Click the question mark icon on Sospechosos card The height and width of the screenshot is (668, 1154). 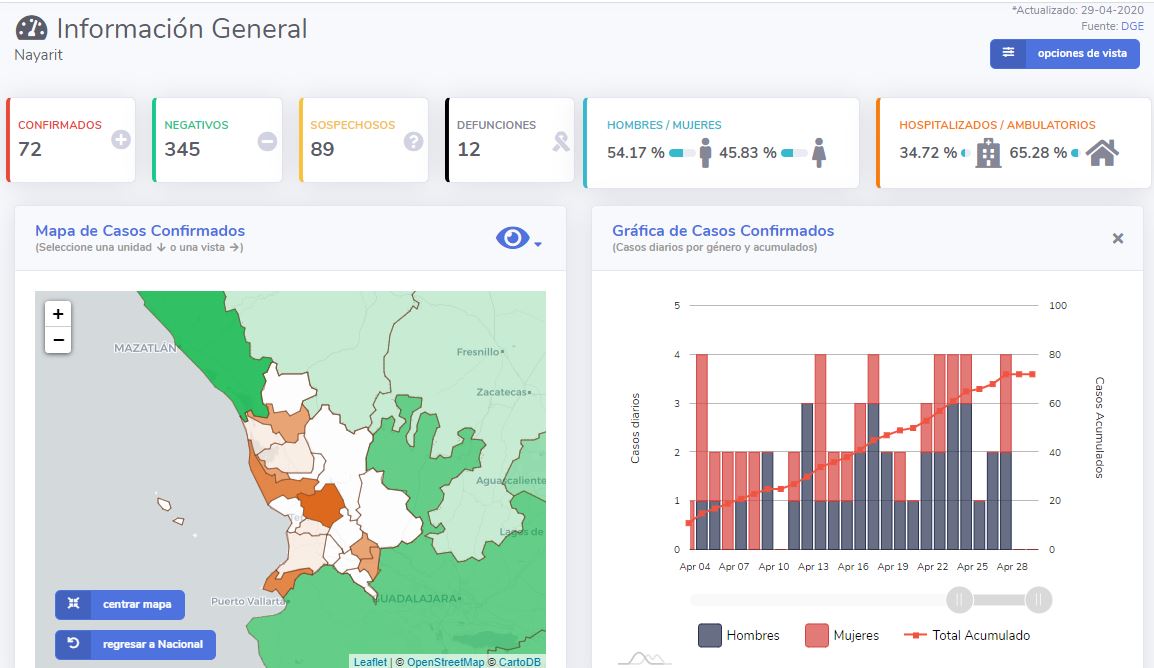413,141
